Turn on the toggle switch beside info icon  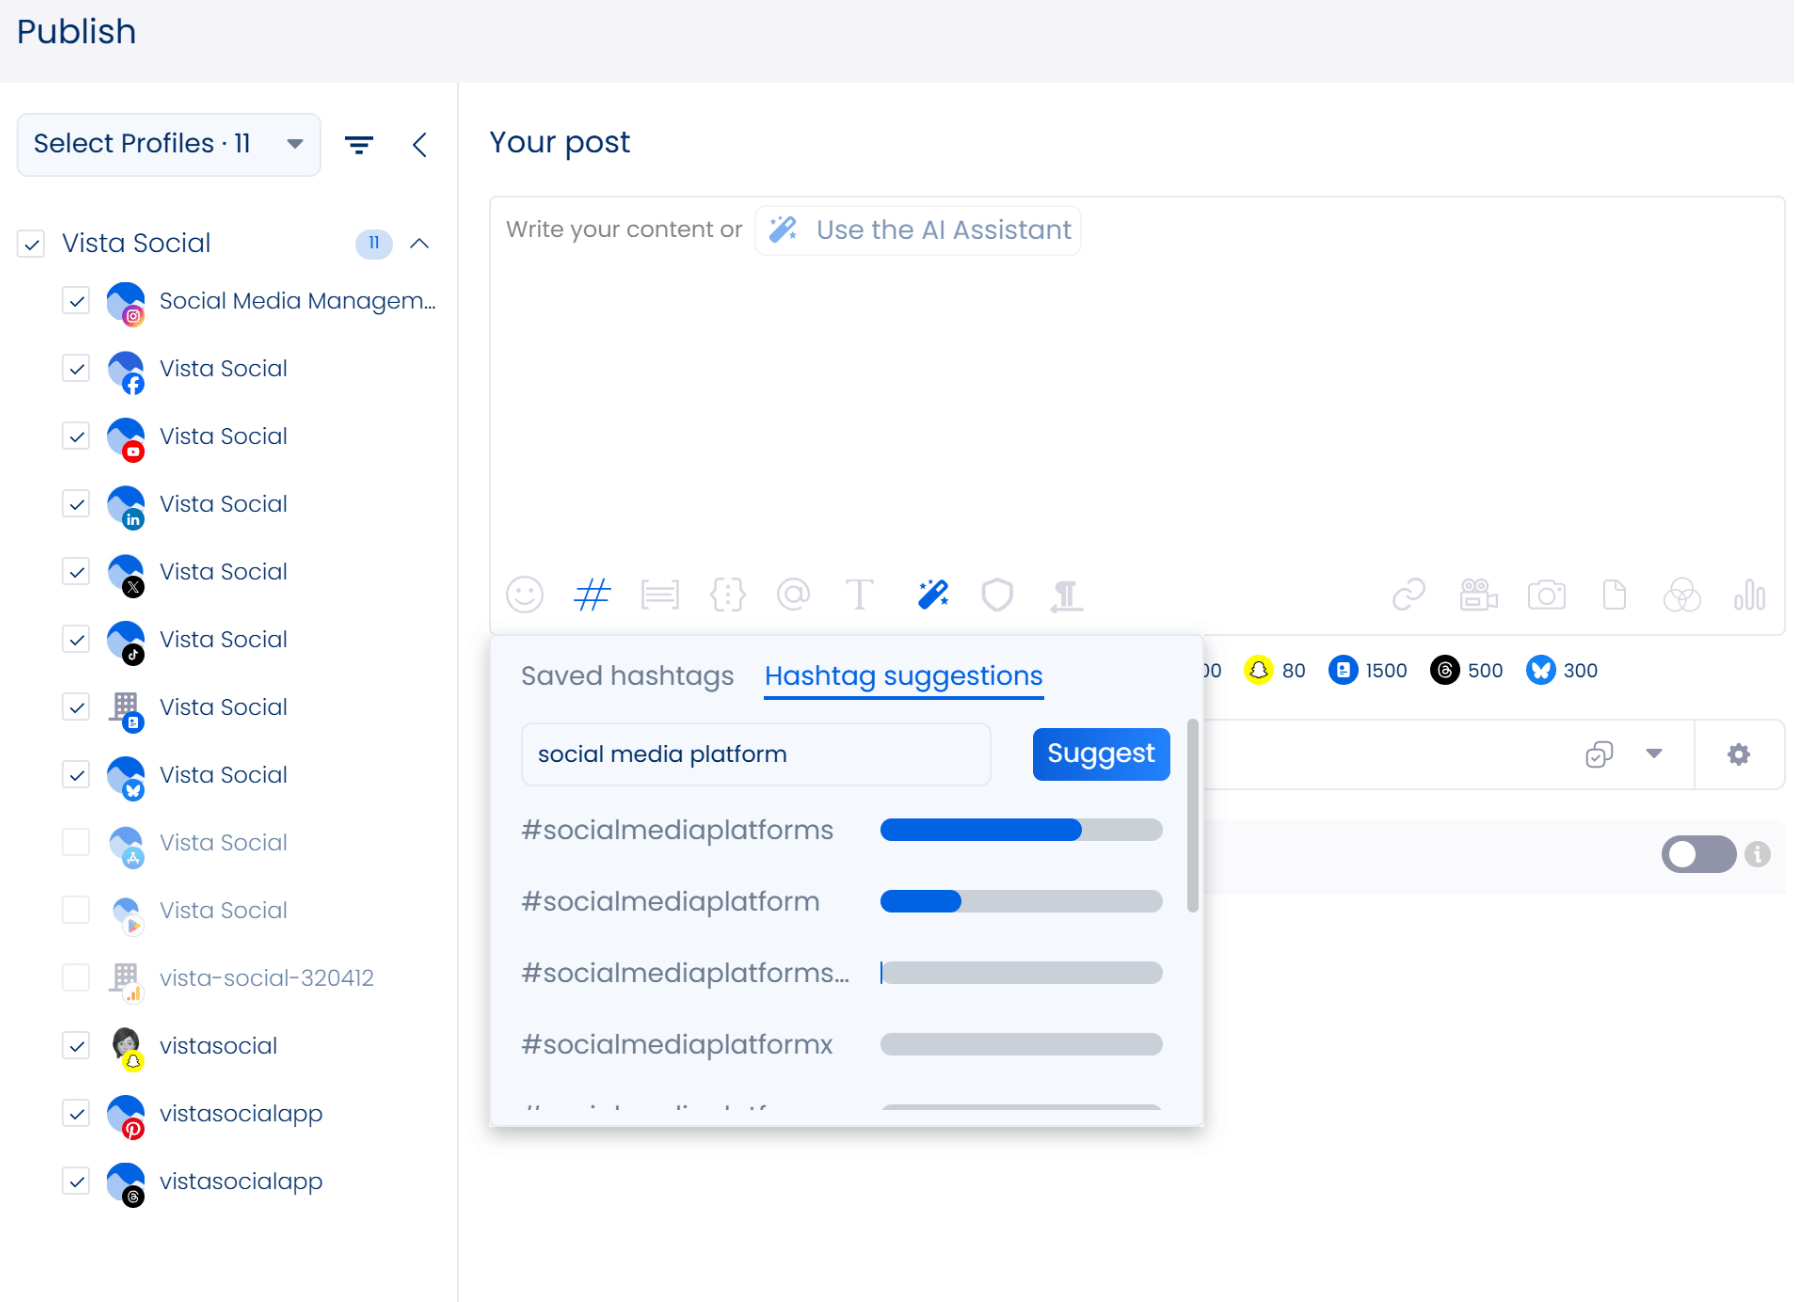click(1697, 854)
